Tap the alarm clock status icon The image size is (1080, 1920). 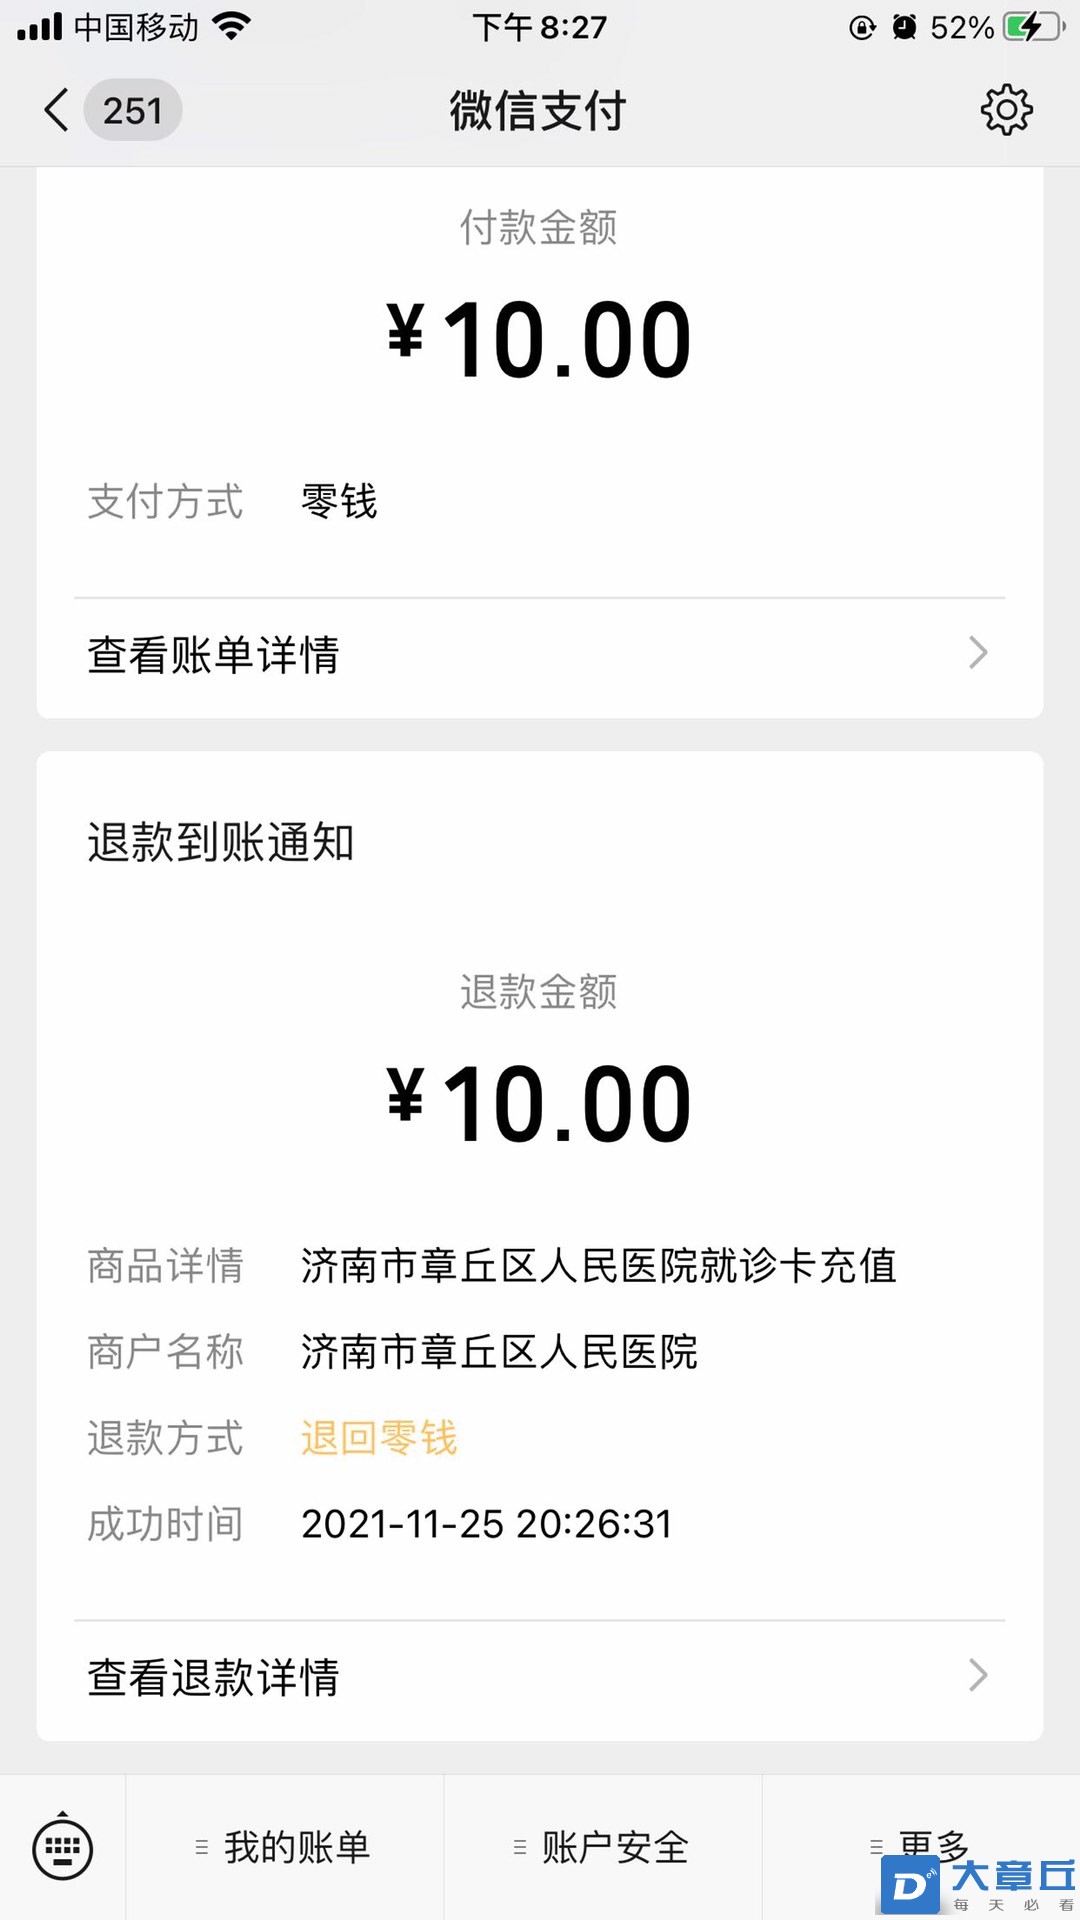point(904,27)
